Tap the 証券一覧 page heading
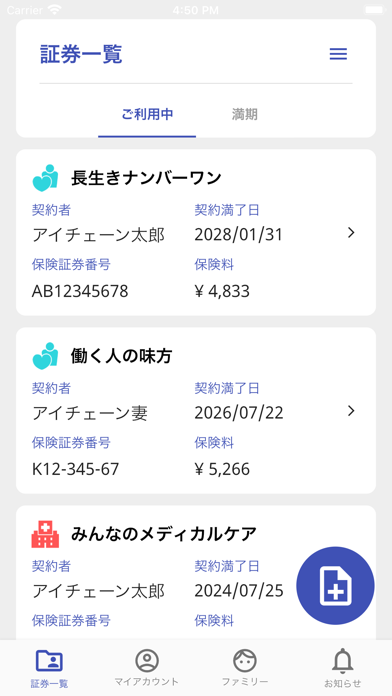Viewport: 392px width, 696px height. (x=81, y=54)
